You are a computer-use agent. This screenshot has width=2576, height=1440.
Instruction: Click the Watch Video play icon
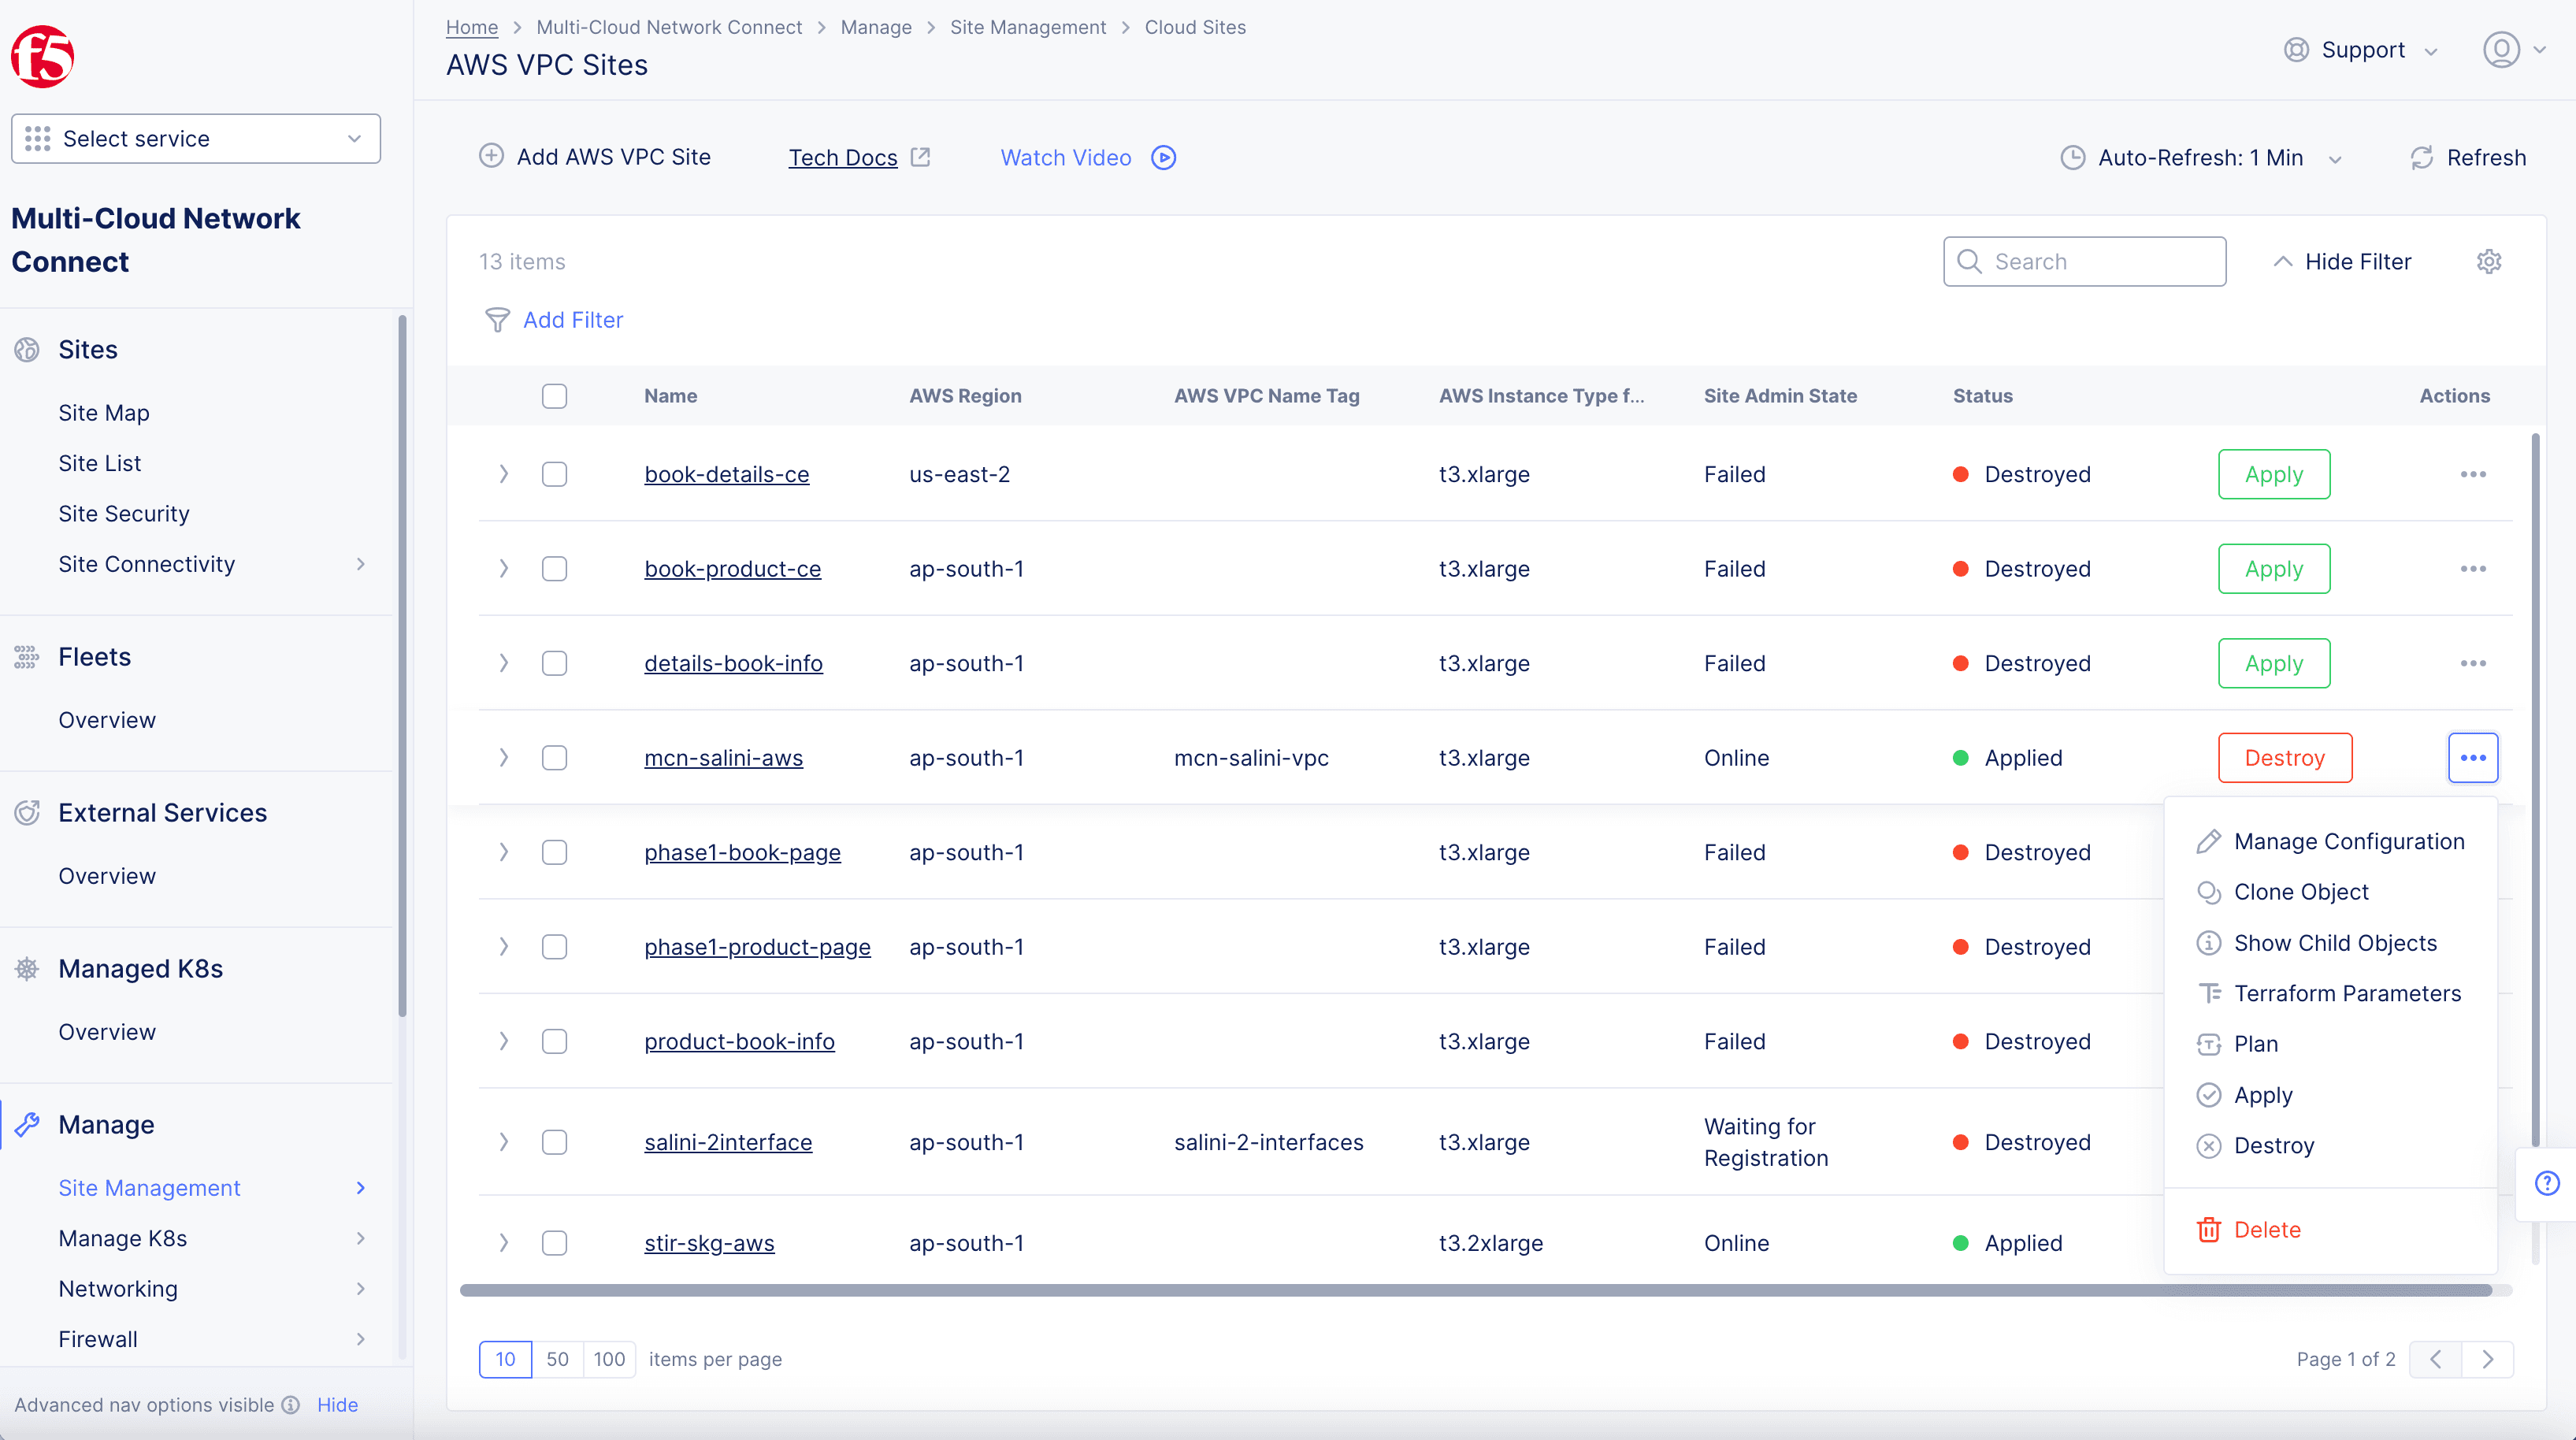[1163, 158]
